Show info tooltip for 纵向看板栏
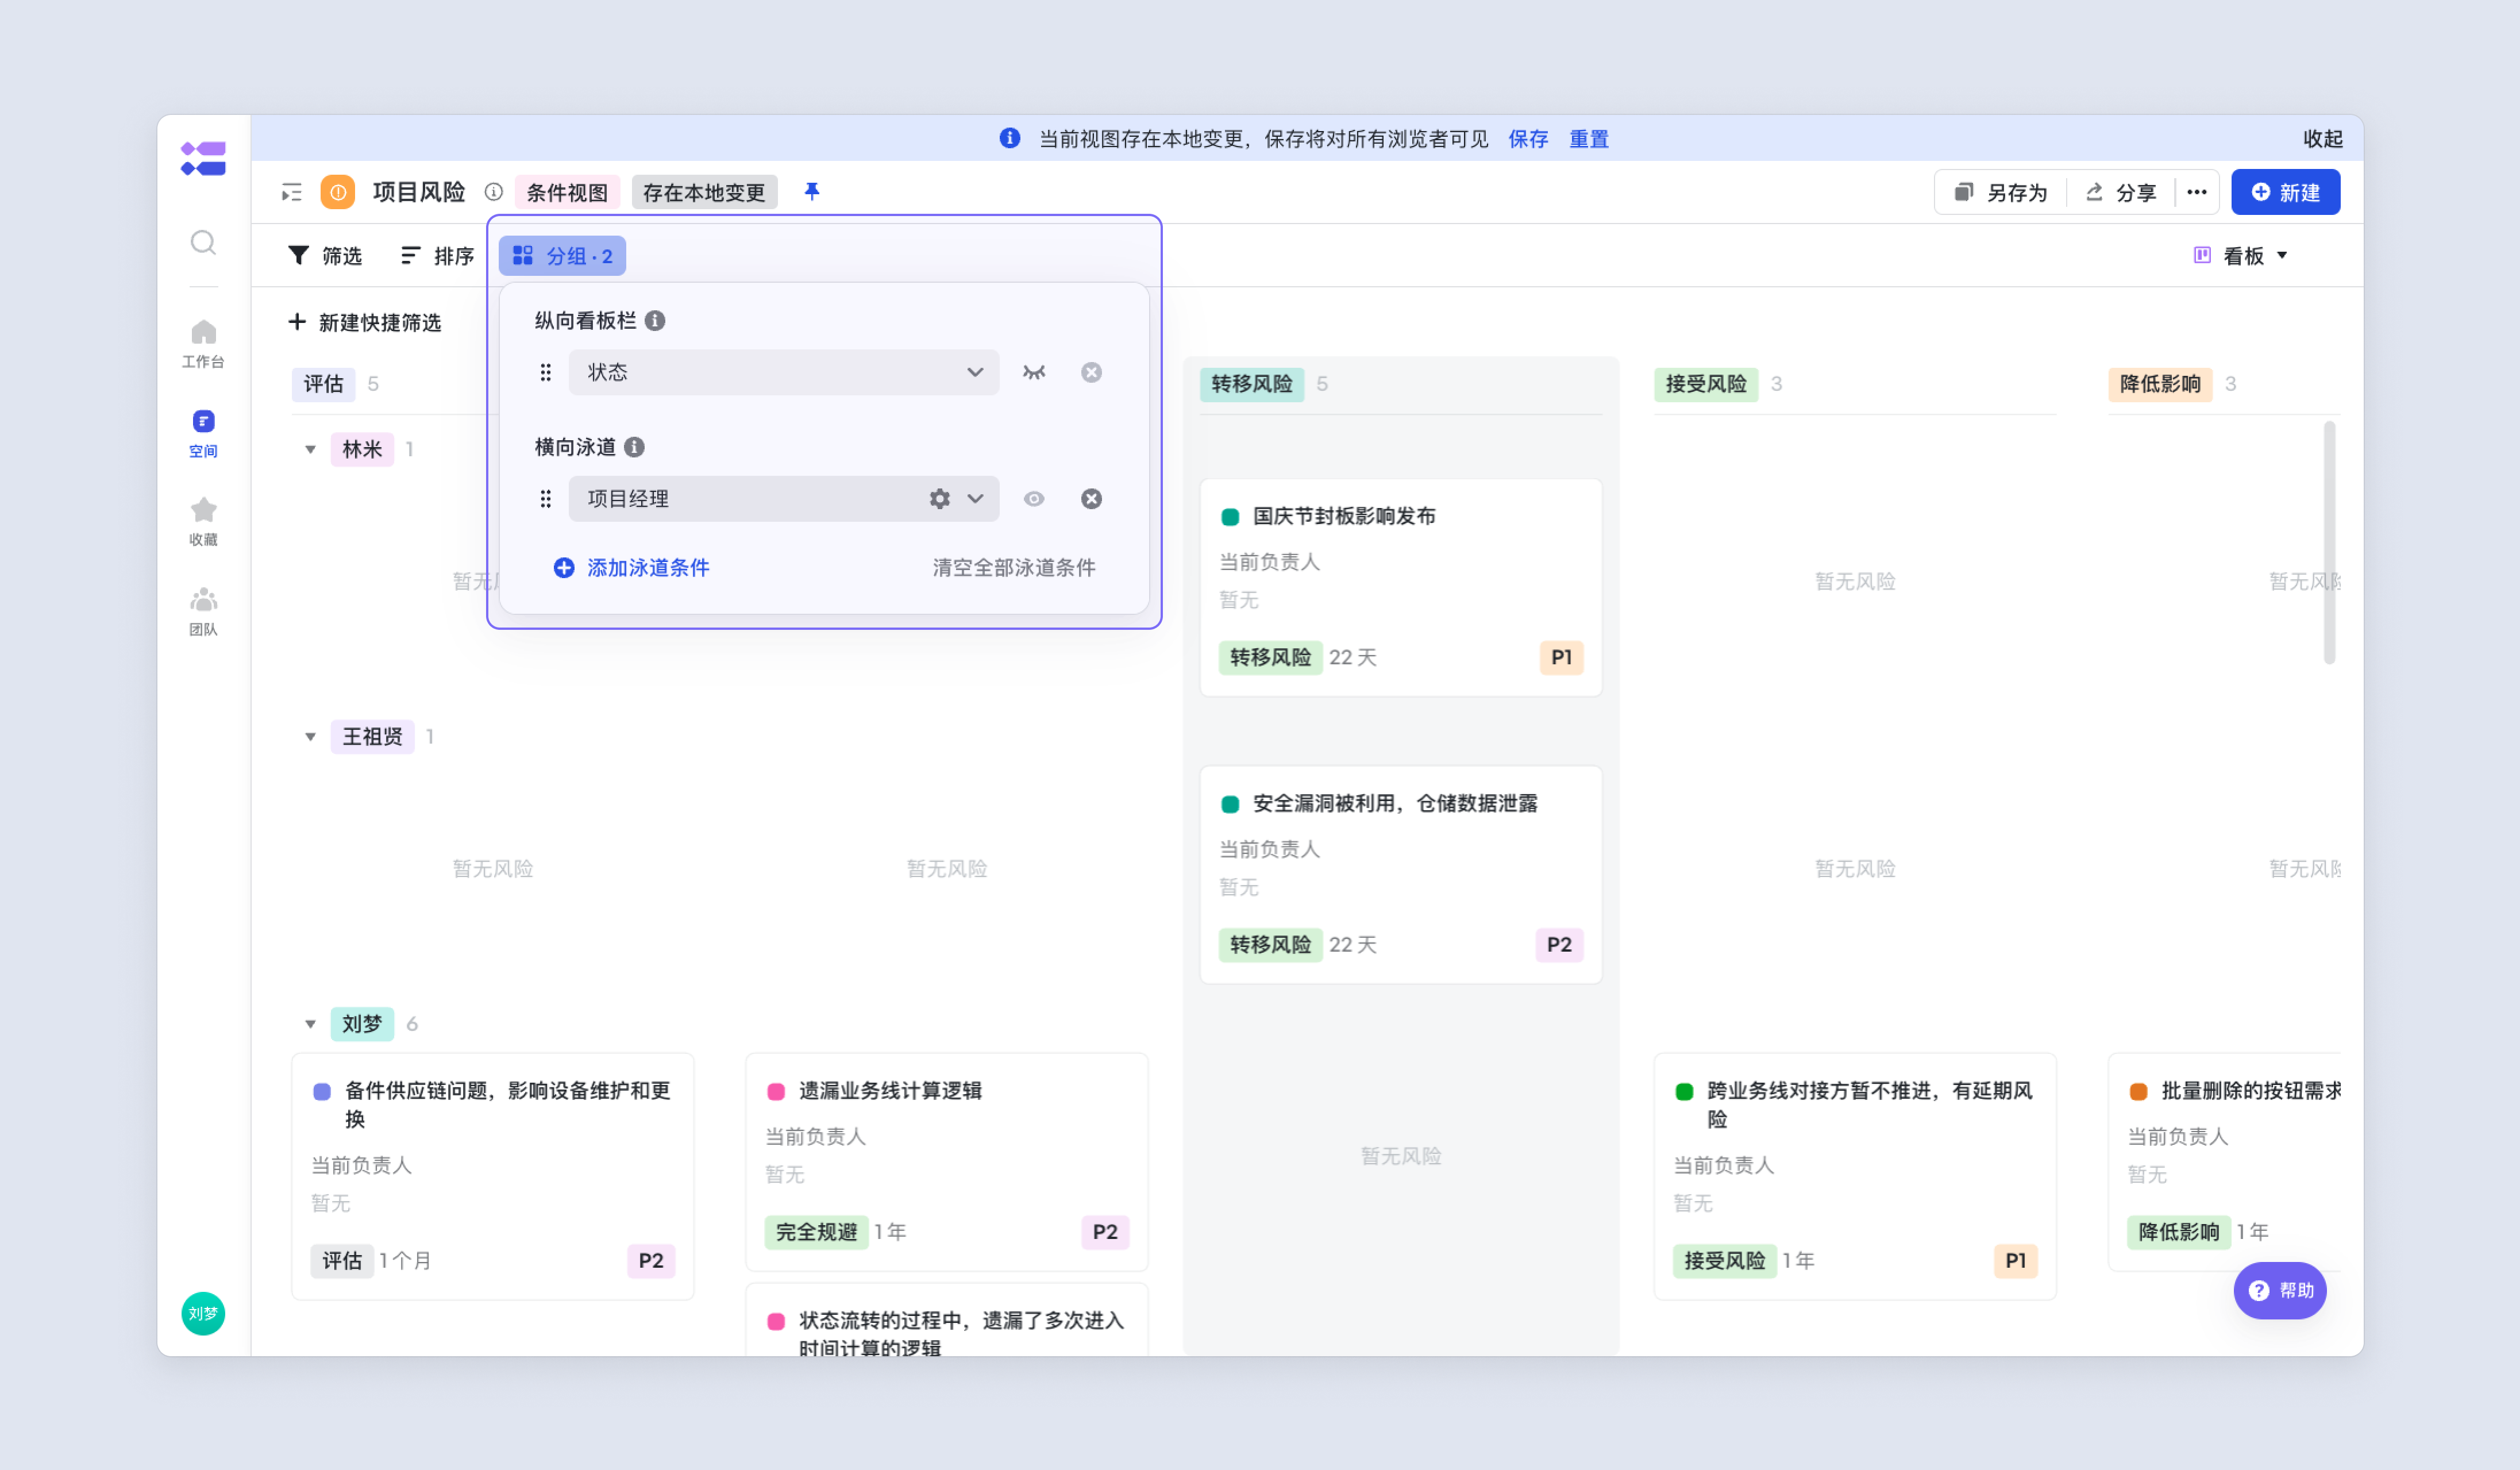The image size is (2520, 1470). pos(655,320)
